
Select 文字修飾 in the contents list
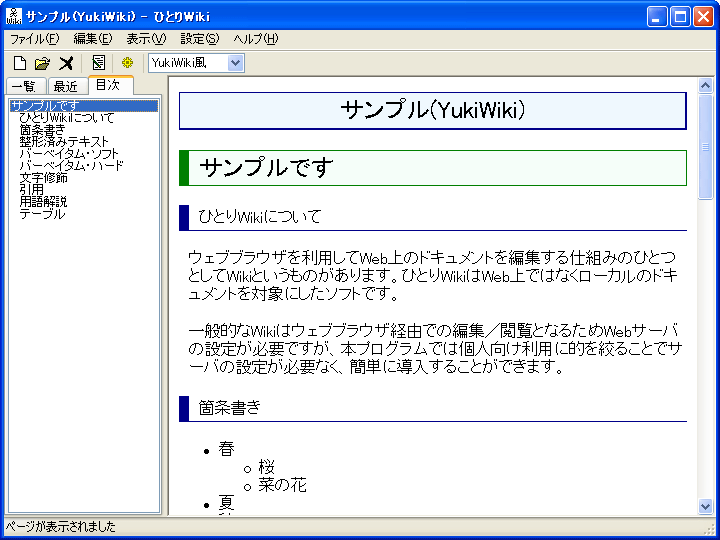click(44, 178)
